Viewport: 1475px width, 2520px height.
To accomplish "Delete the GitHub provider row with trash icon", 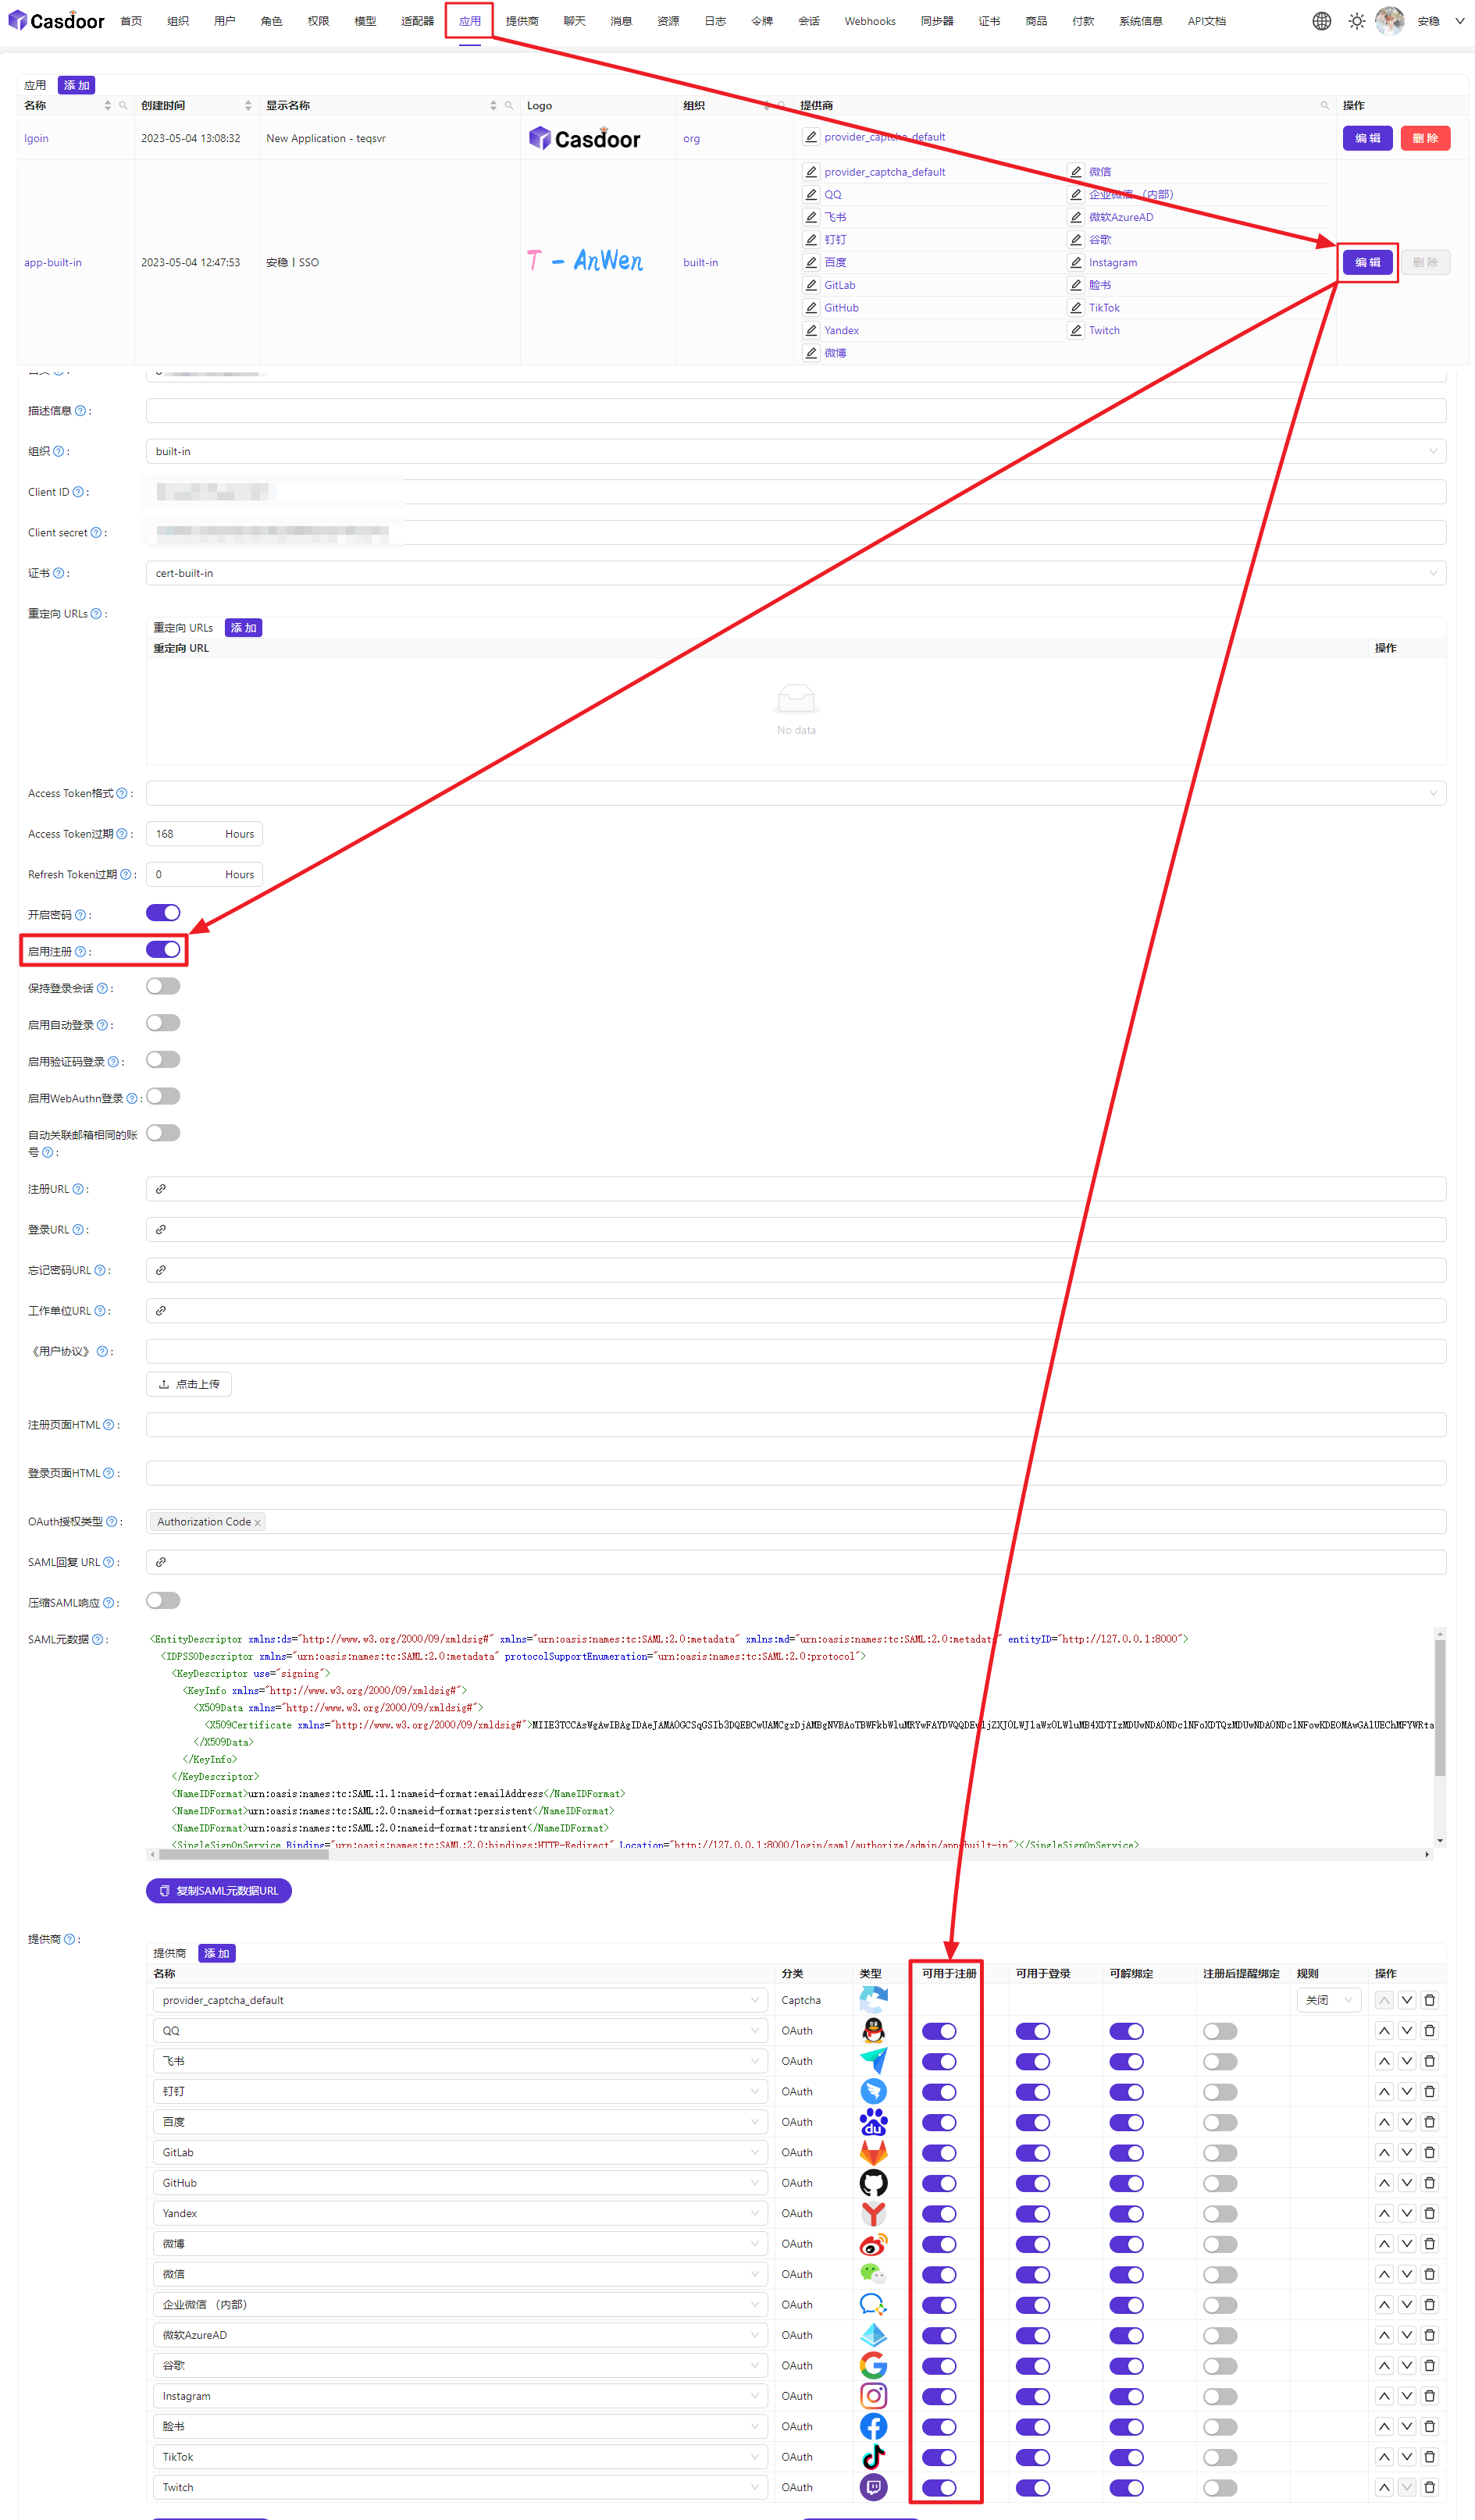I will coord(1429,2183).
